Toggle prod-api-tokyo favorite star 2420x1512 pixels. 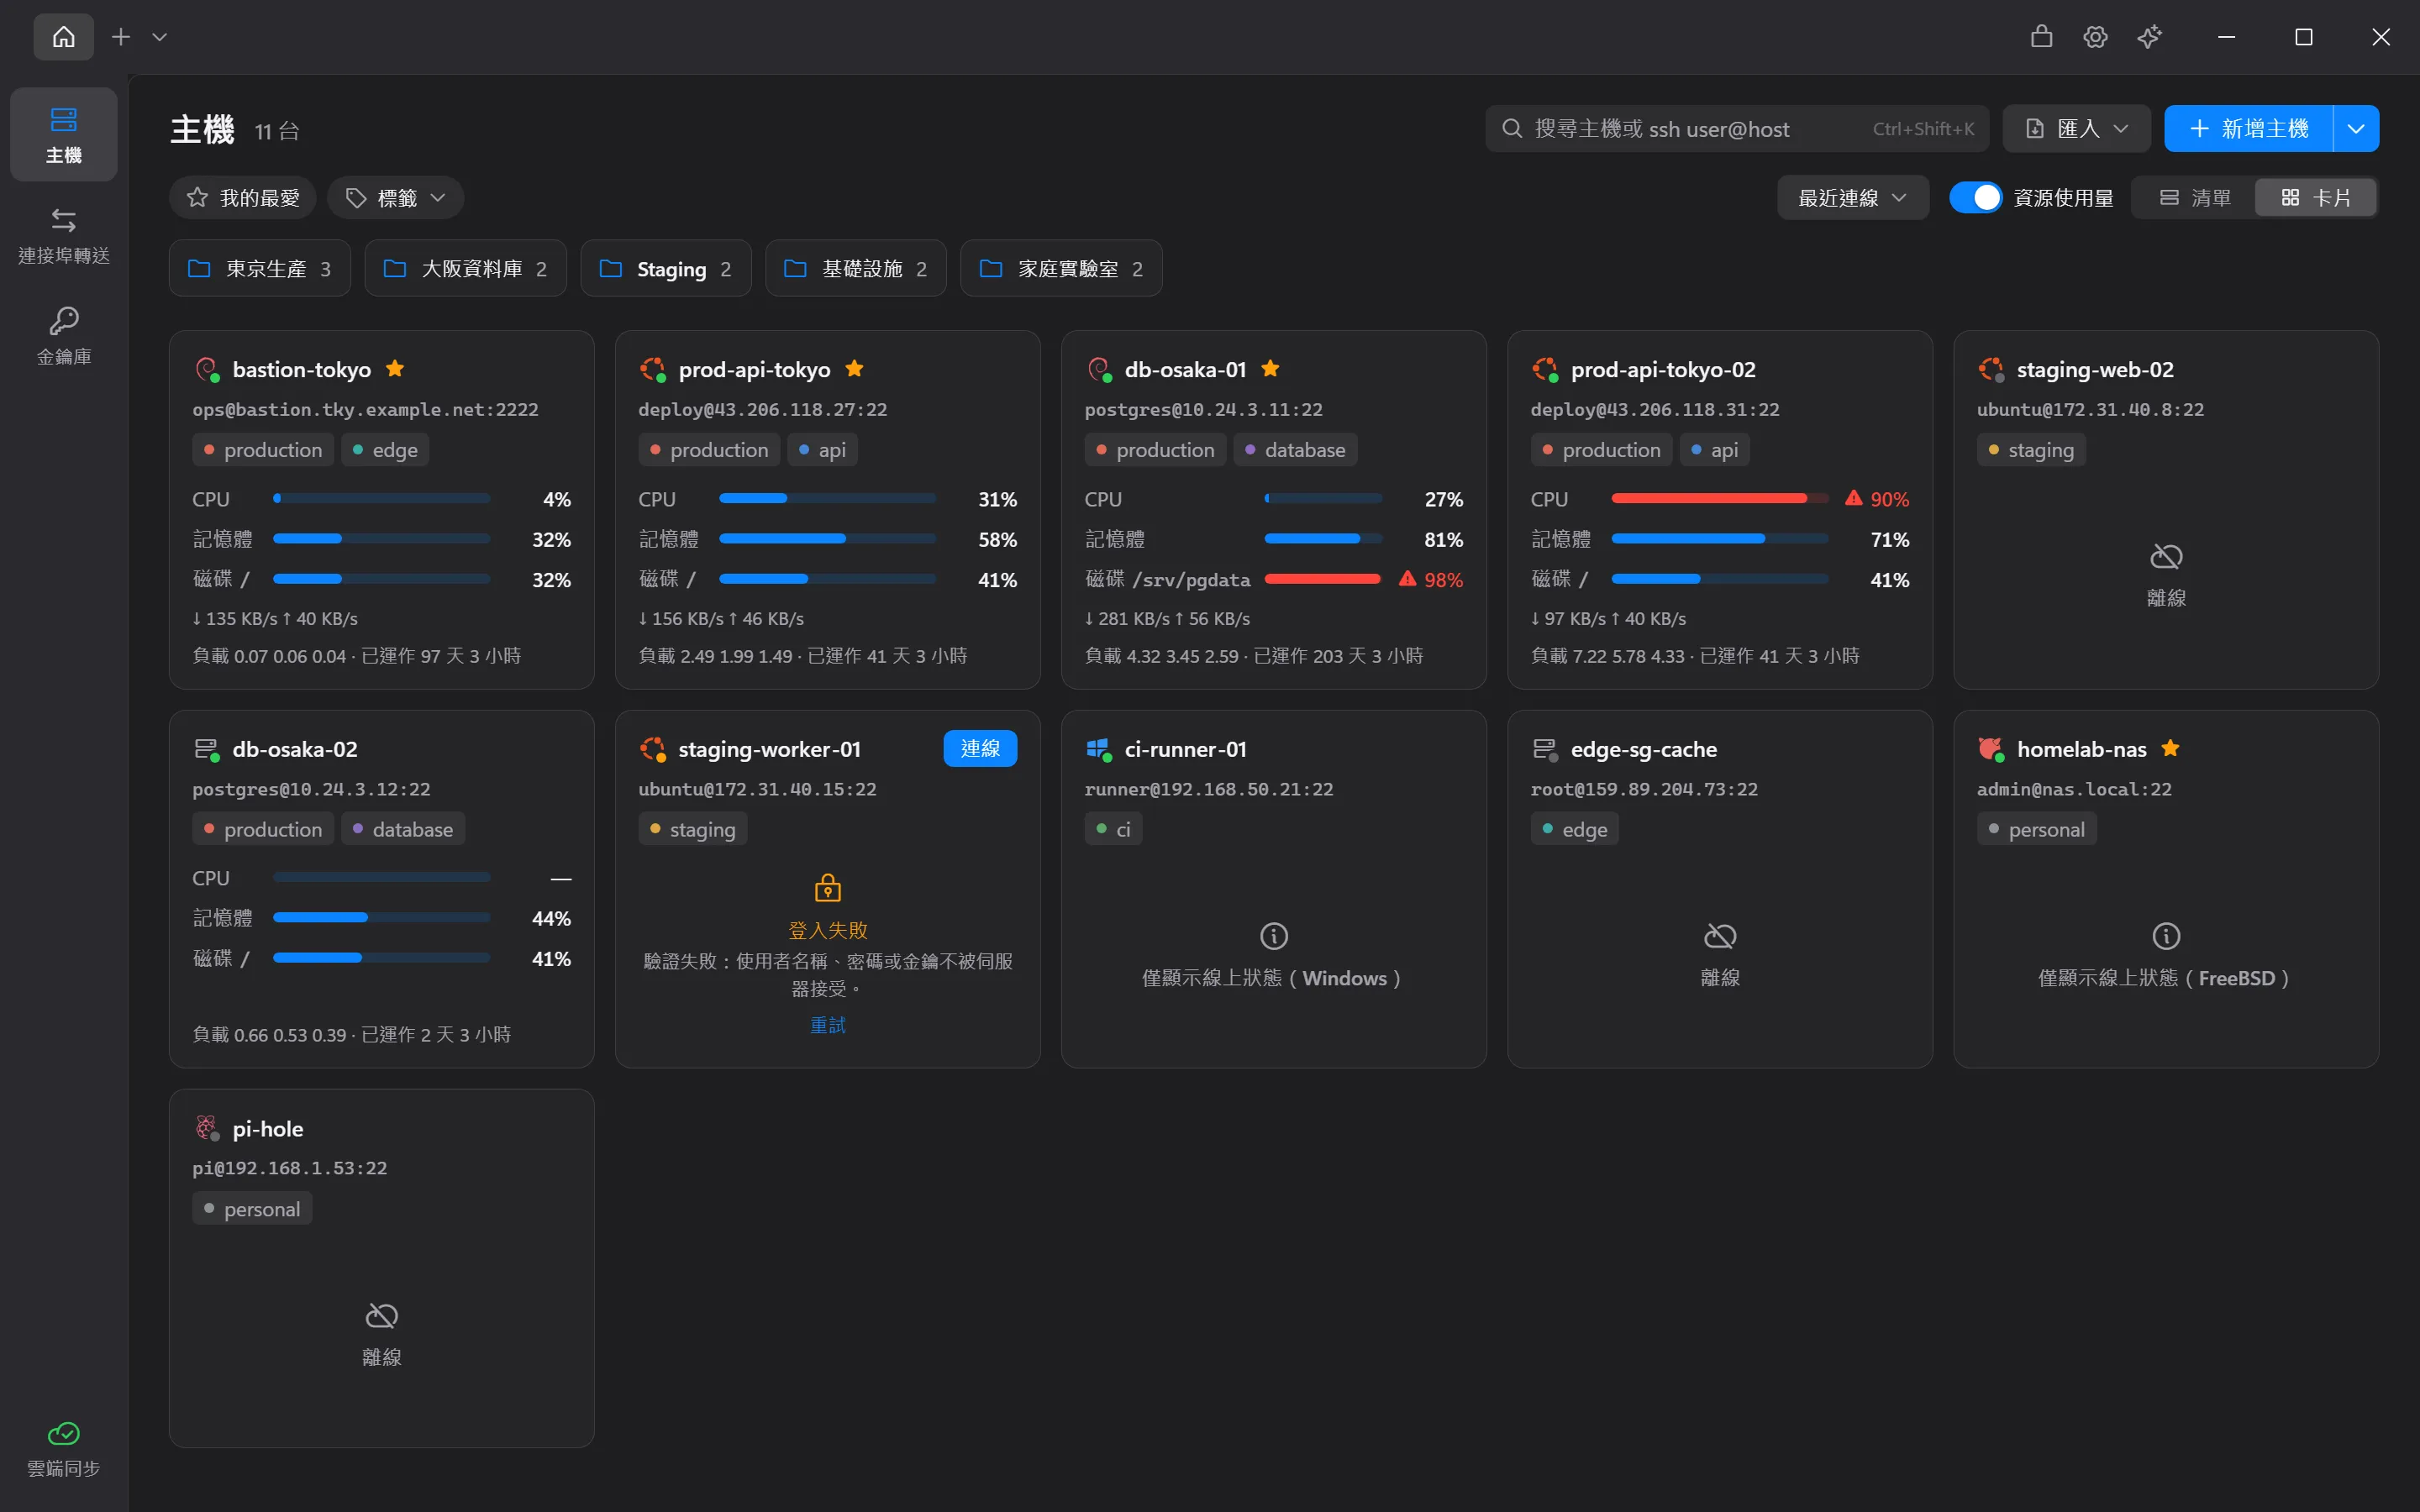854,368
